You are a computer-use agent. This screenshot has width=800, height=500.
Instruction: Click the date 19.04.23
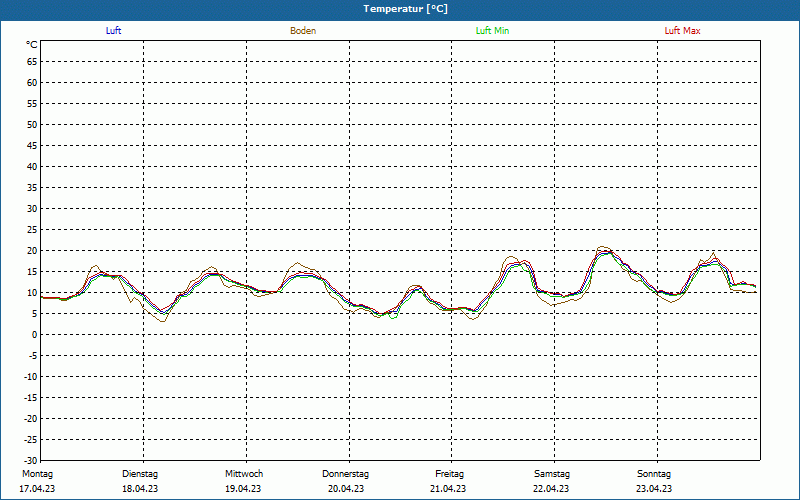coord(243,489)
